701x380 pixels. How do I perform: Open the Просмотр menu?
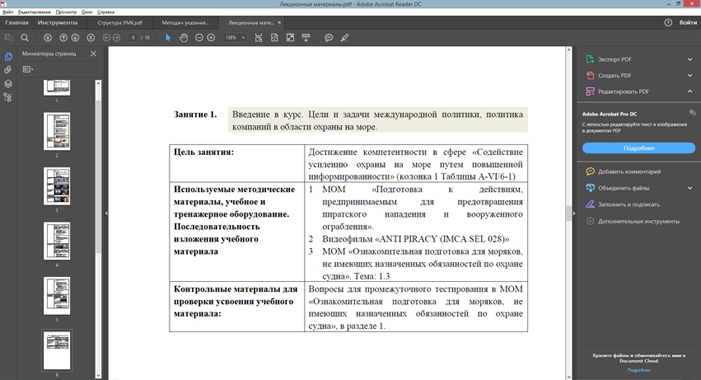click(66, 12)
